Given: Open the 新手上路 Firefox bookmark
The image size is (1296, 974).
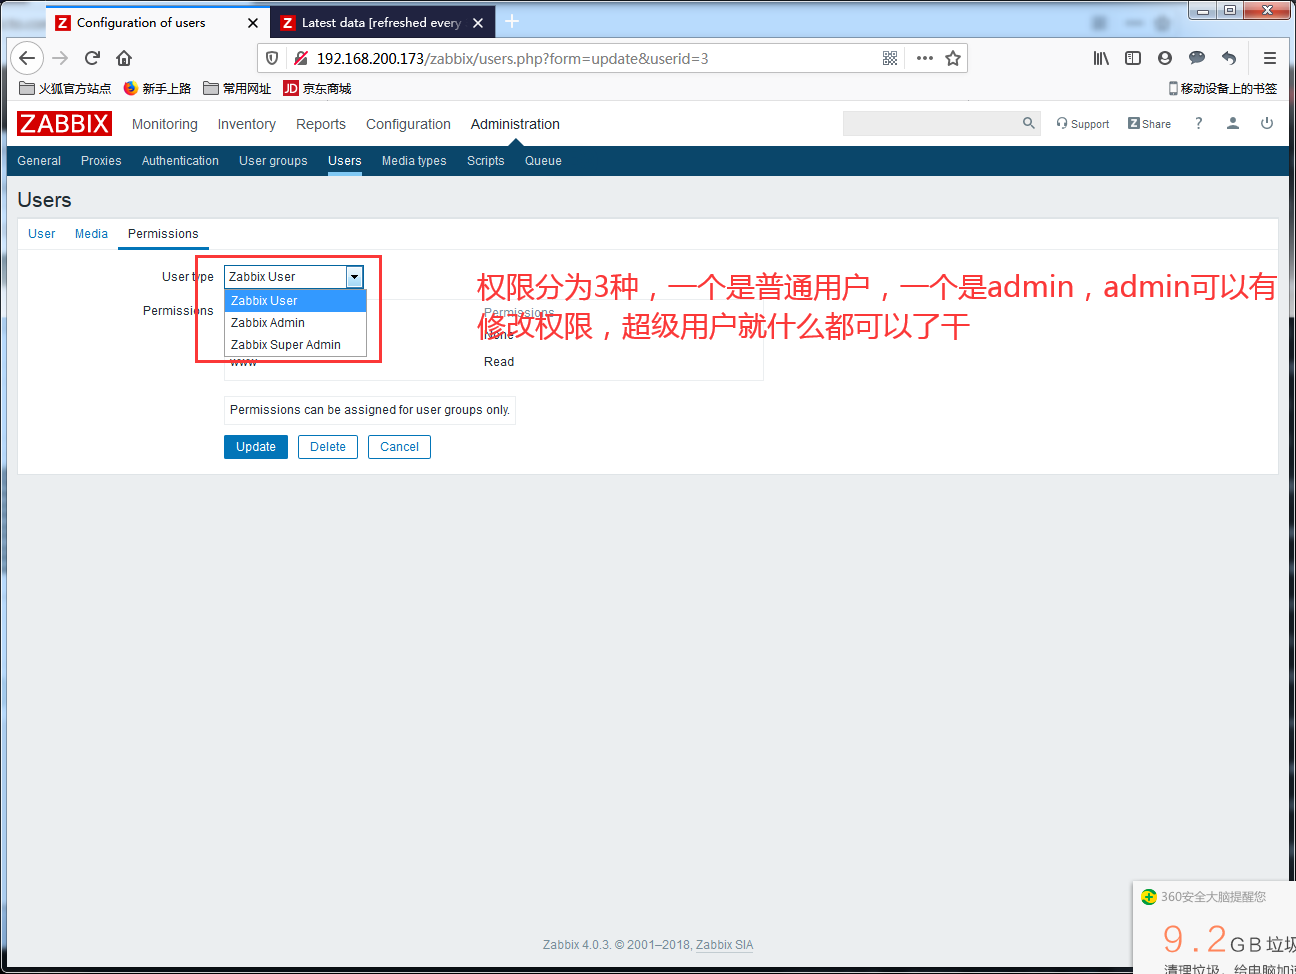Looking at the screenshot, I should click(x=157, y=88).
